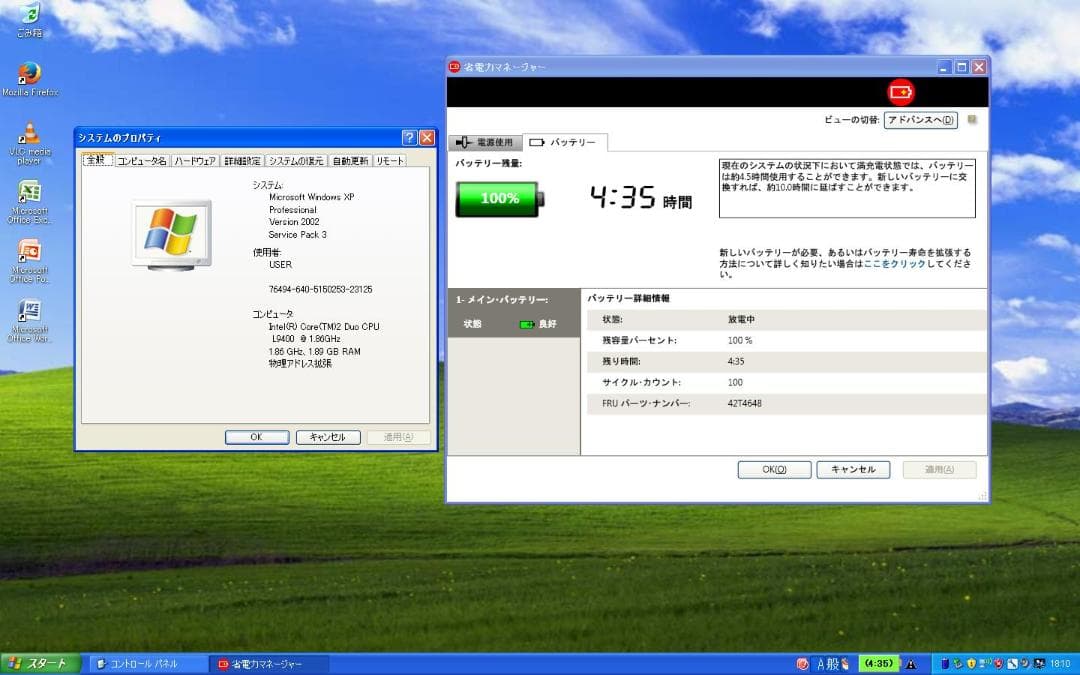Click OK(O) in the Power Manager window
The image size is (1080, 675).
coord(774,469)
